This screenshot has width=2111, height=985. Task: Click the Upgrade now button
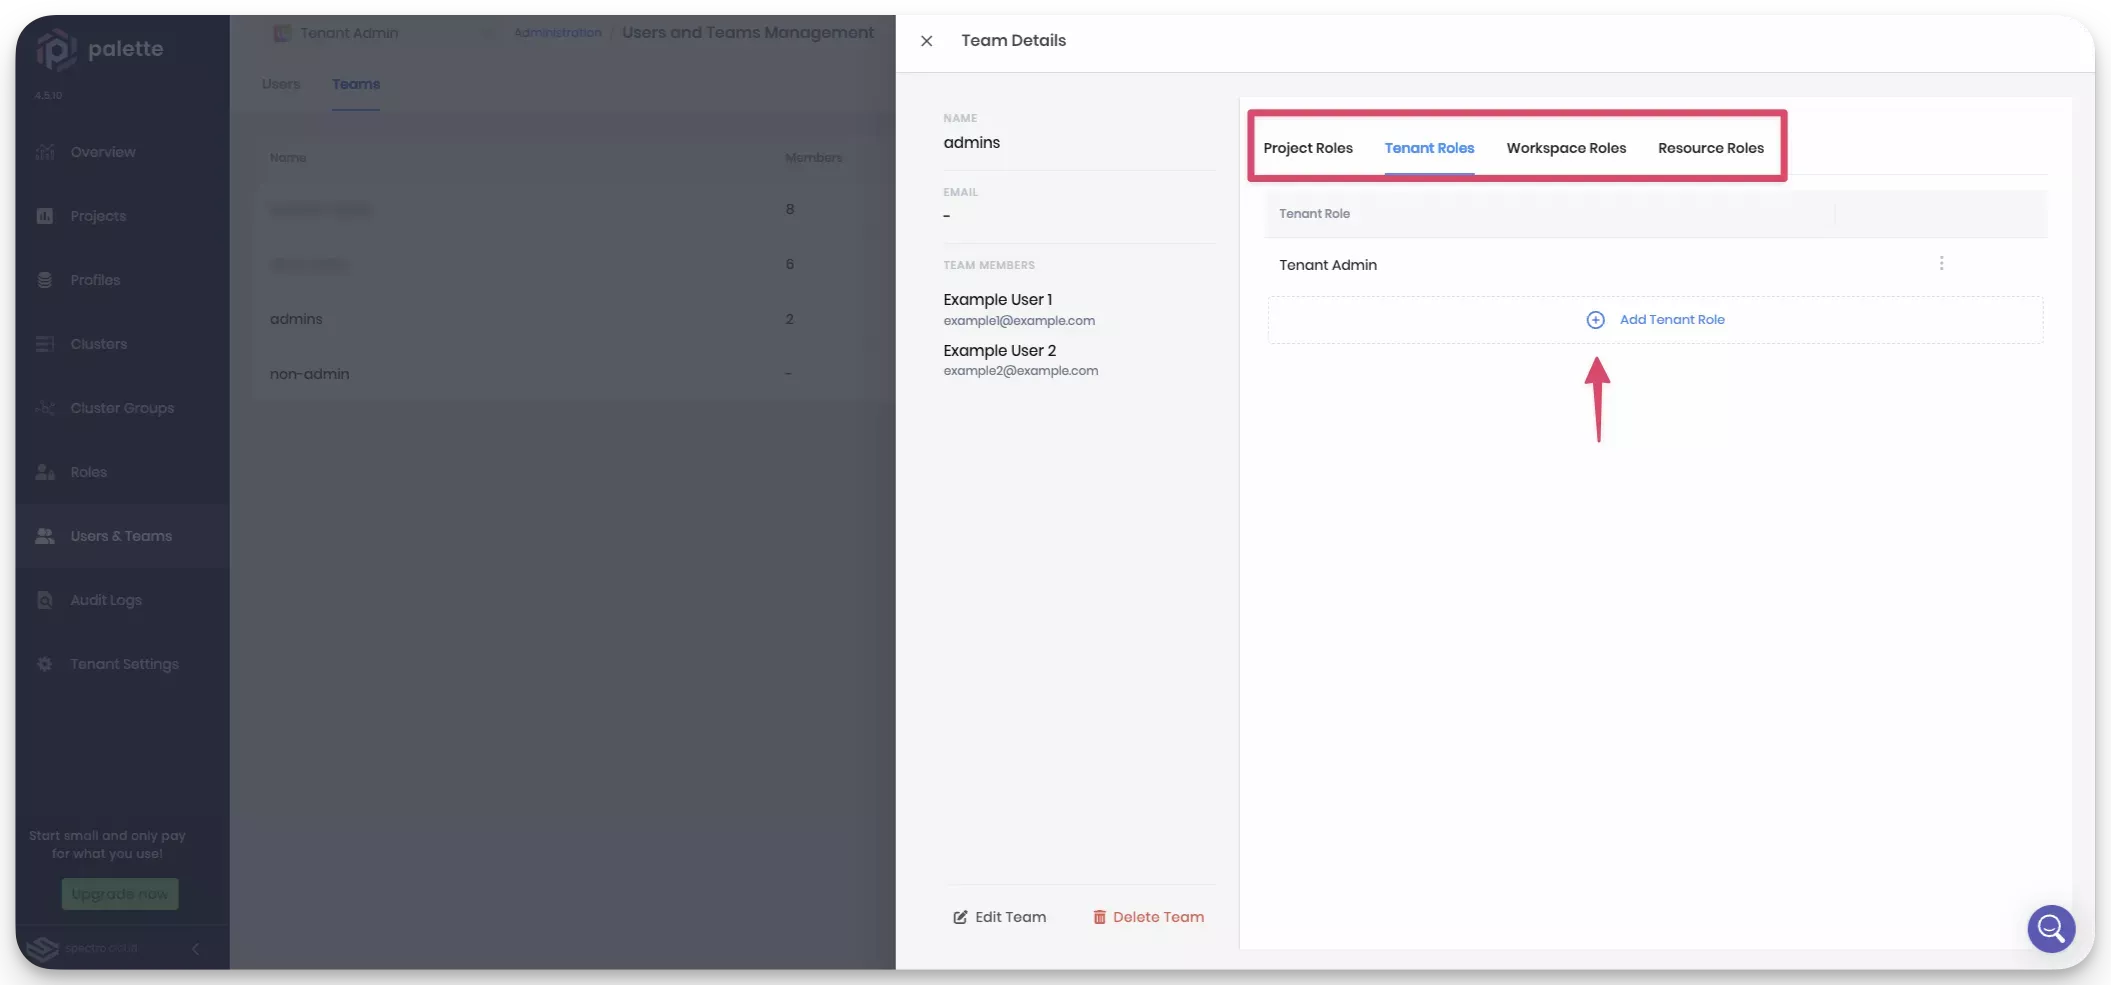(x=120, y=894)
